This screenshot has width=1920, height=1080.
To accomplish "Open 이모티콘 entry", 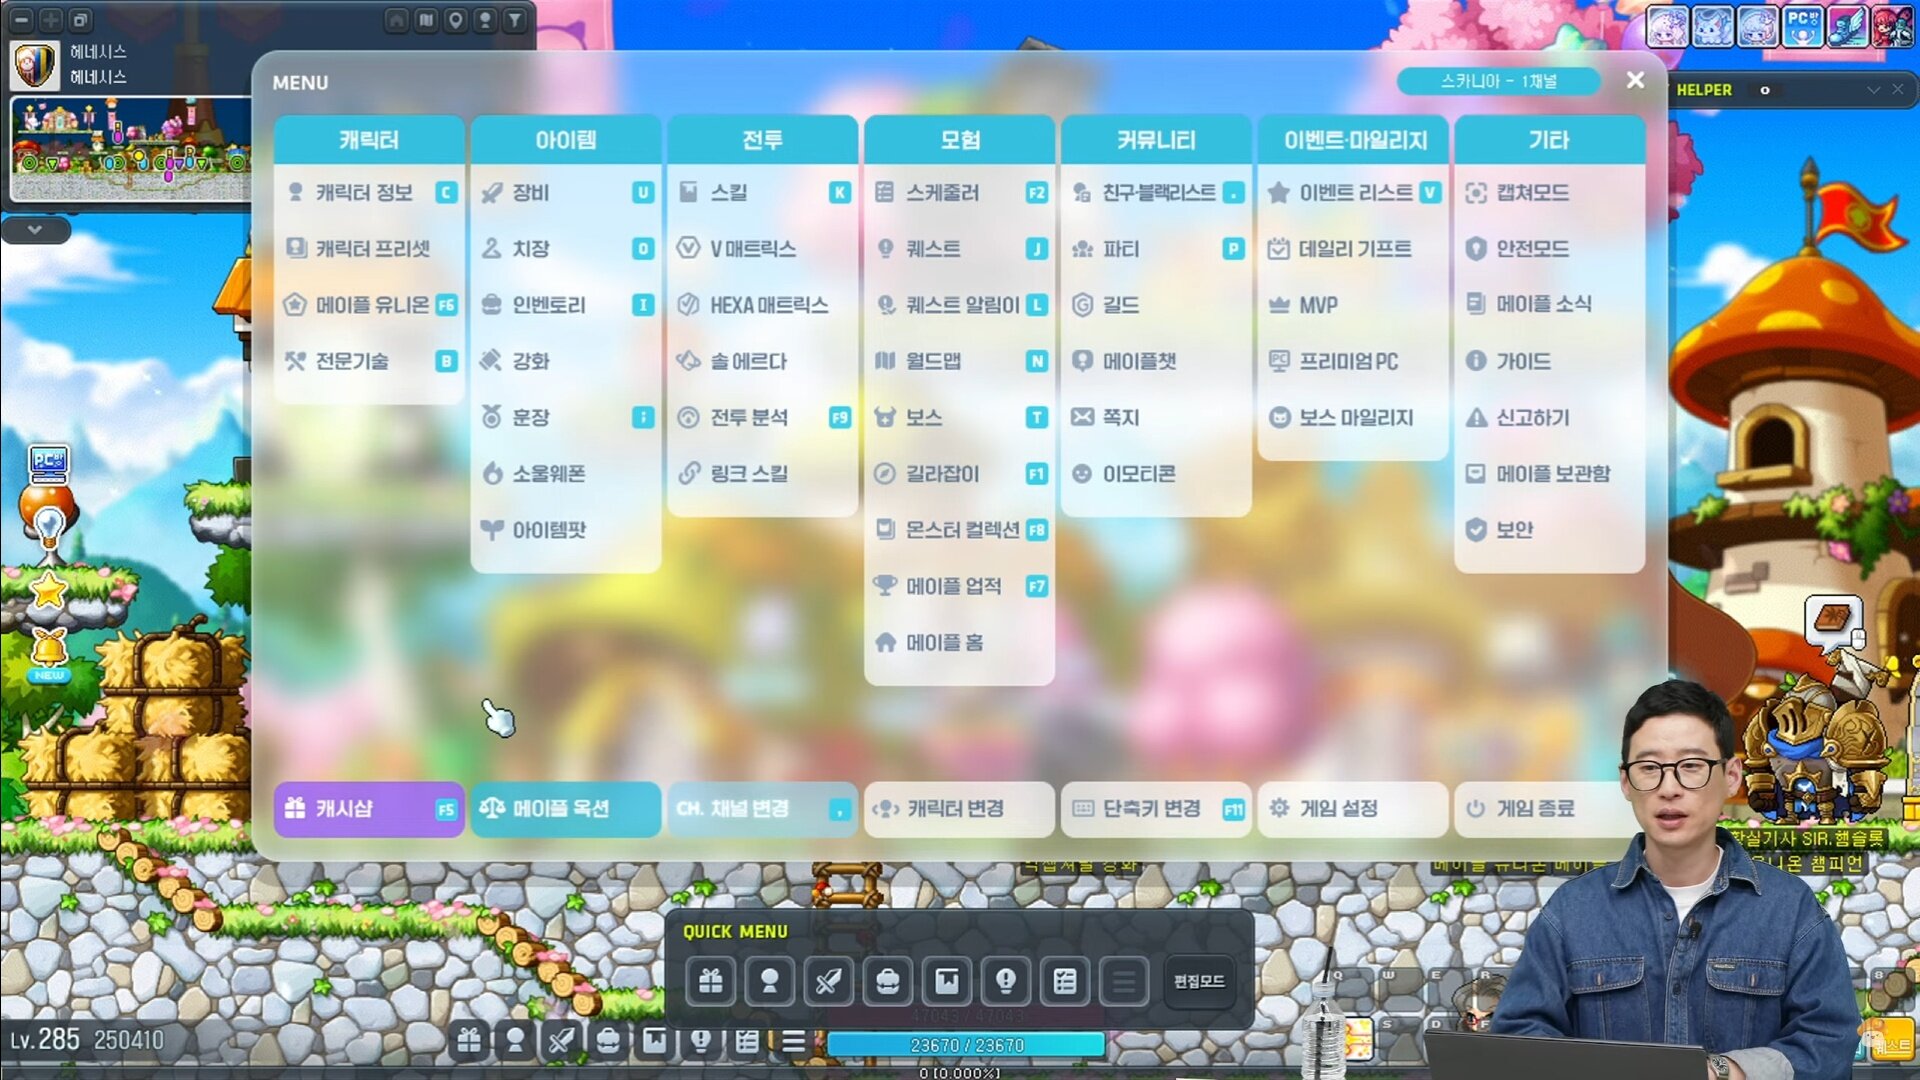I will [1156, 473].
